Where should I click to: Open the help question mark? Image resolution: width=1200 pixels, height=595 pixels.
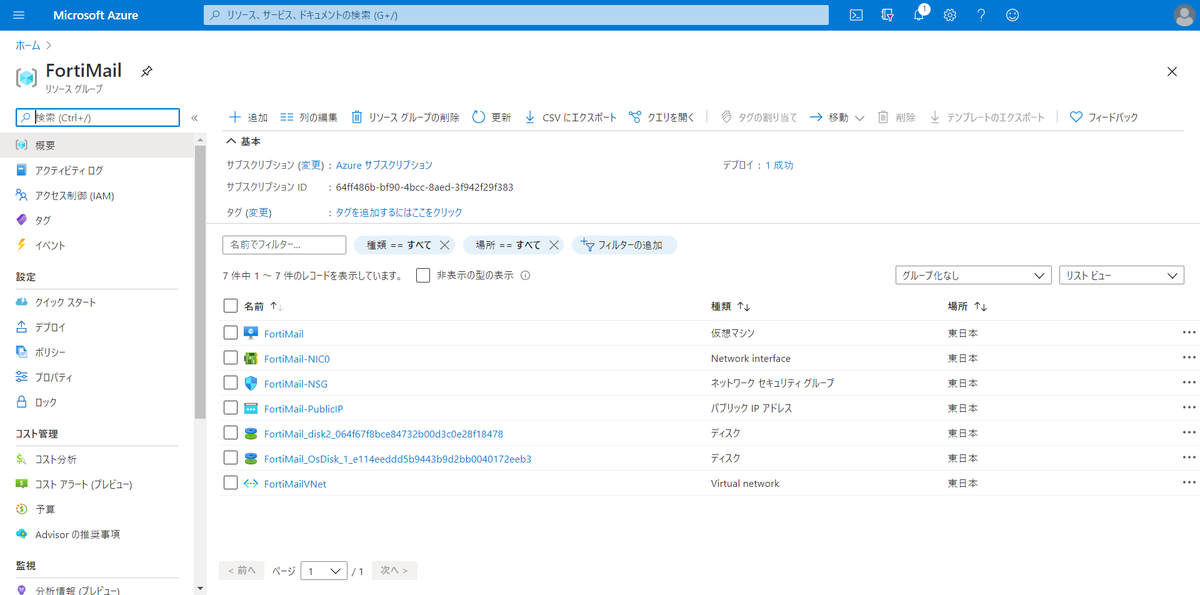[981, 15]
